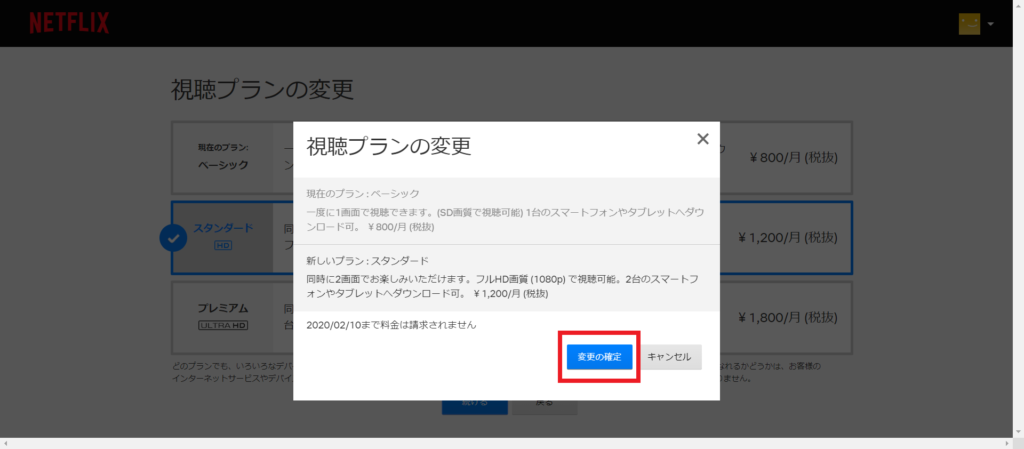The image size is (1024, 449).
Task: Click the ¥1,800/月 (税抜) price text
Action: click(x=788, y=317)
